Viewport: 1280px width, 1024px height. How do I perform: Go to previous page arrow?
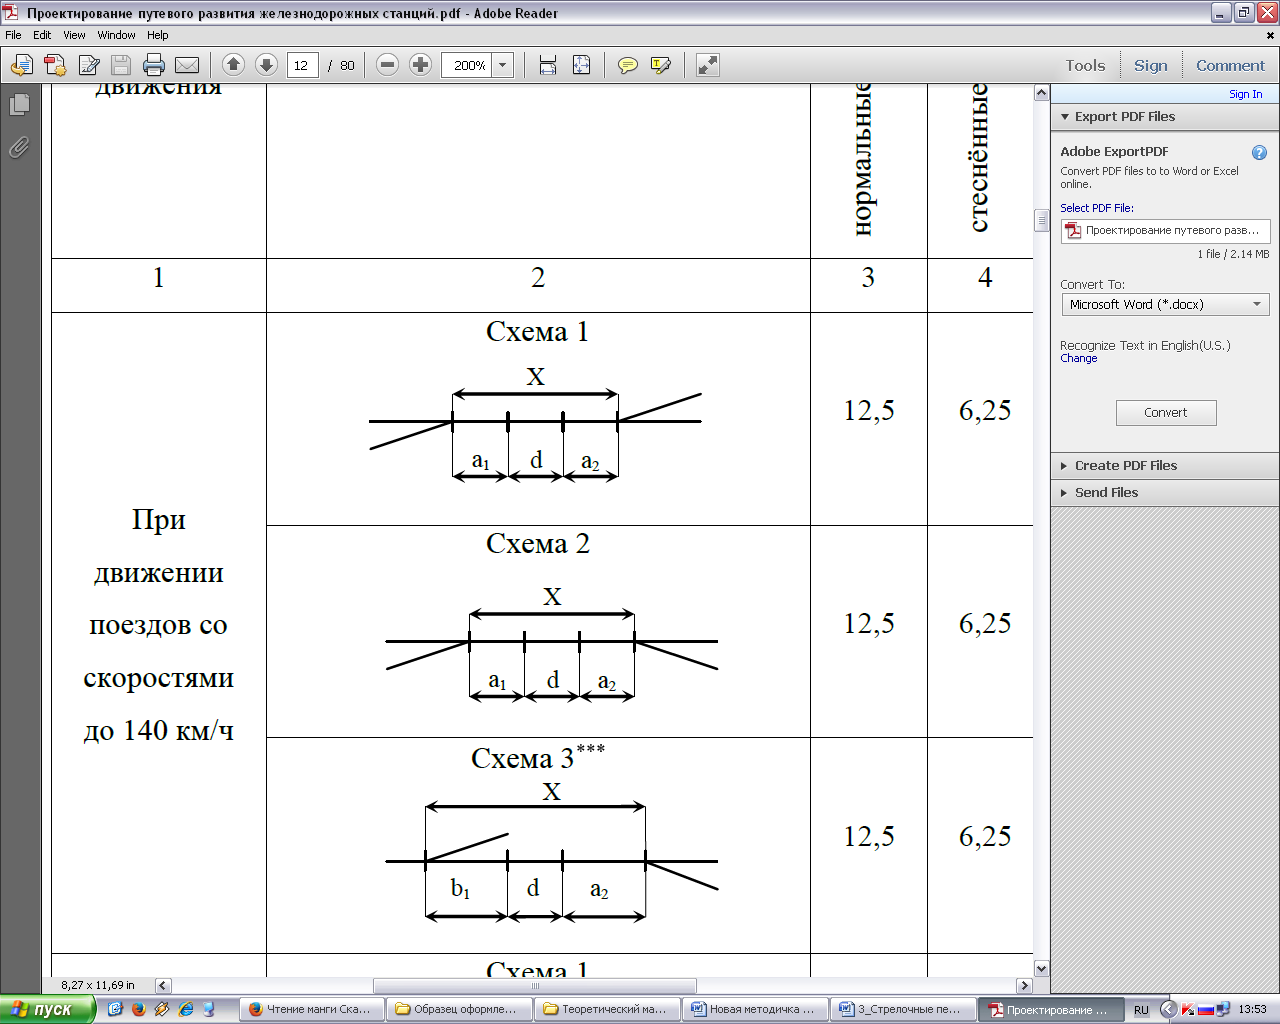(x=233, y=65)
